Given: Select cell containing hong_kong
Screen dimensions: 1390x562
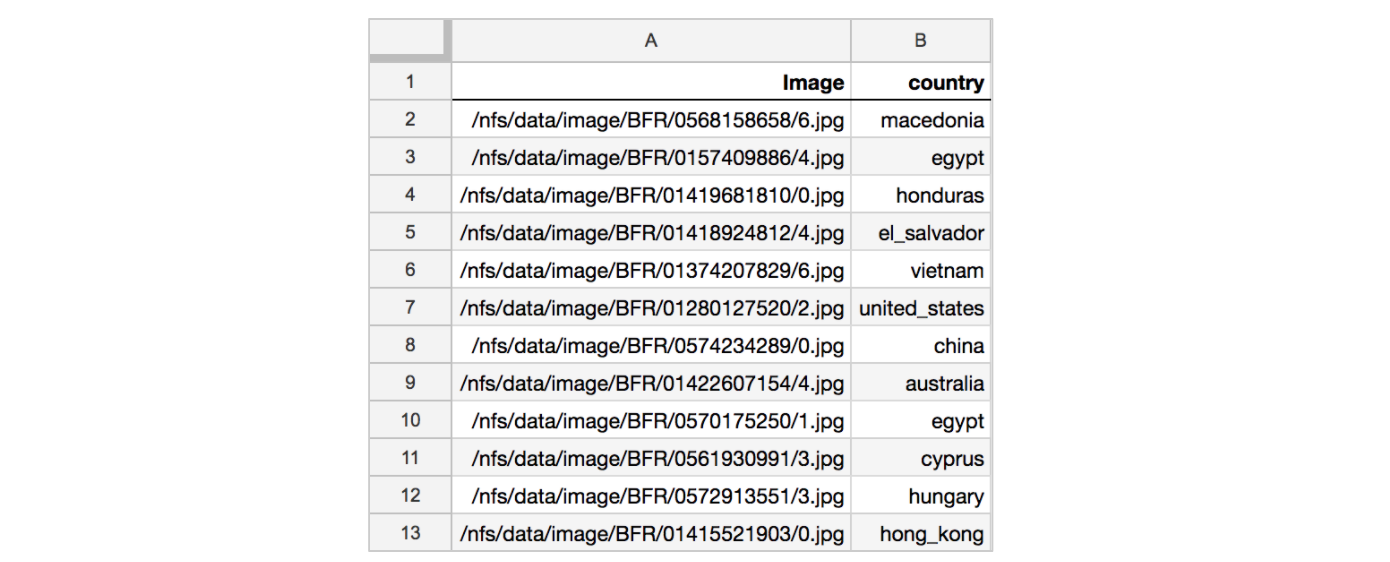Looking at the screenshot, I should coord(921,533).
